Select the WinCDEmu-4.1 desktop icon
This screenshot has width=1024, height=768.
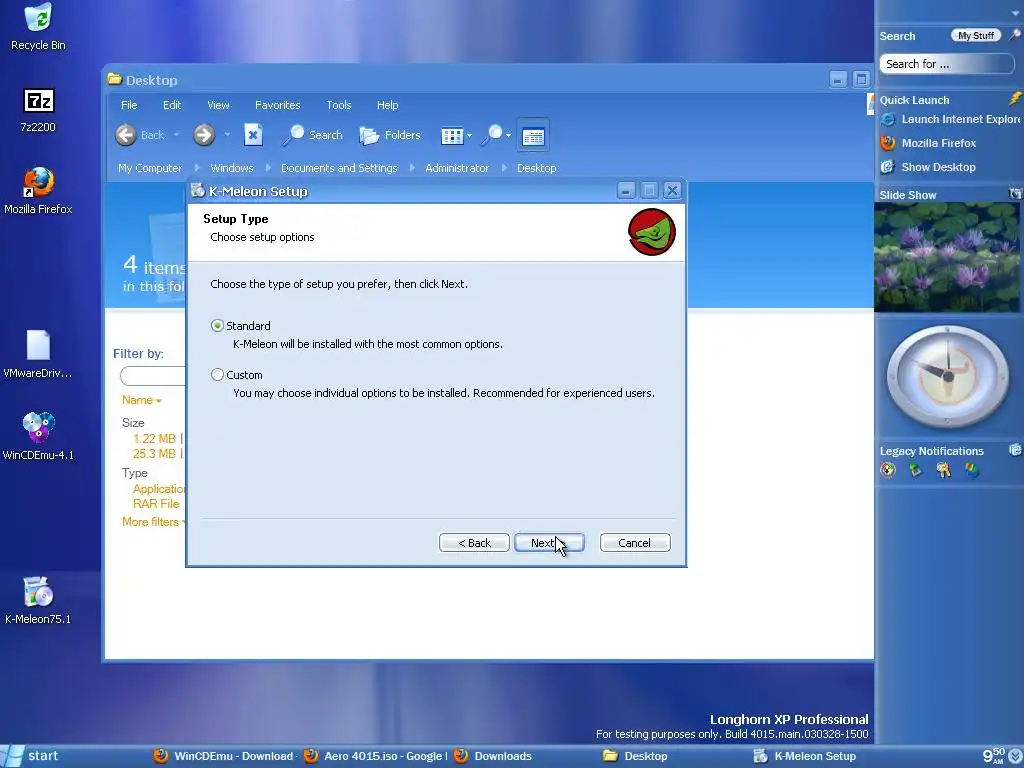click(38, 436)
